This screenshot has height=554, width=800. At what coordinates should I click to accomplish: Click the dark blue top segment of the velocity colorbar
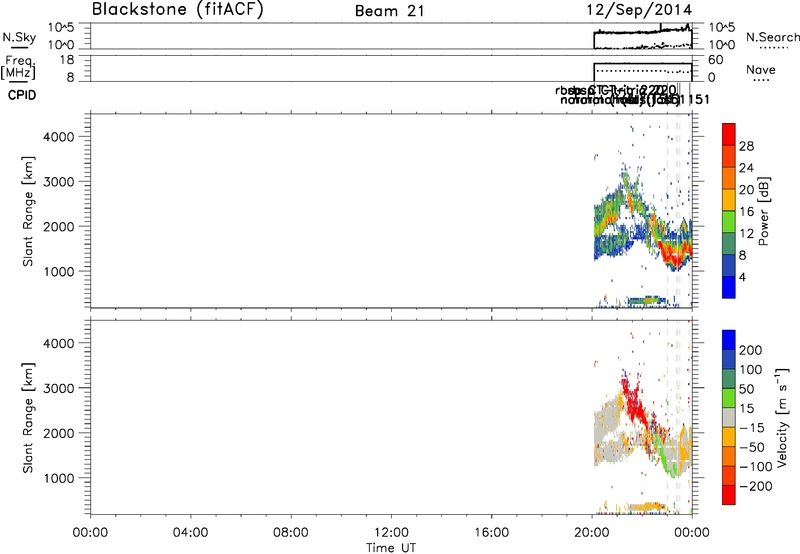pyautogui.click(x=729, y=340)
